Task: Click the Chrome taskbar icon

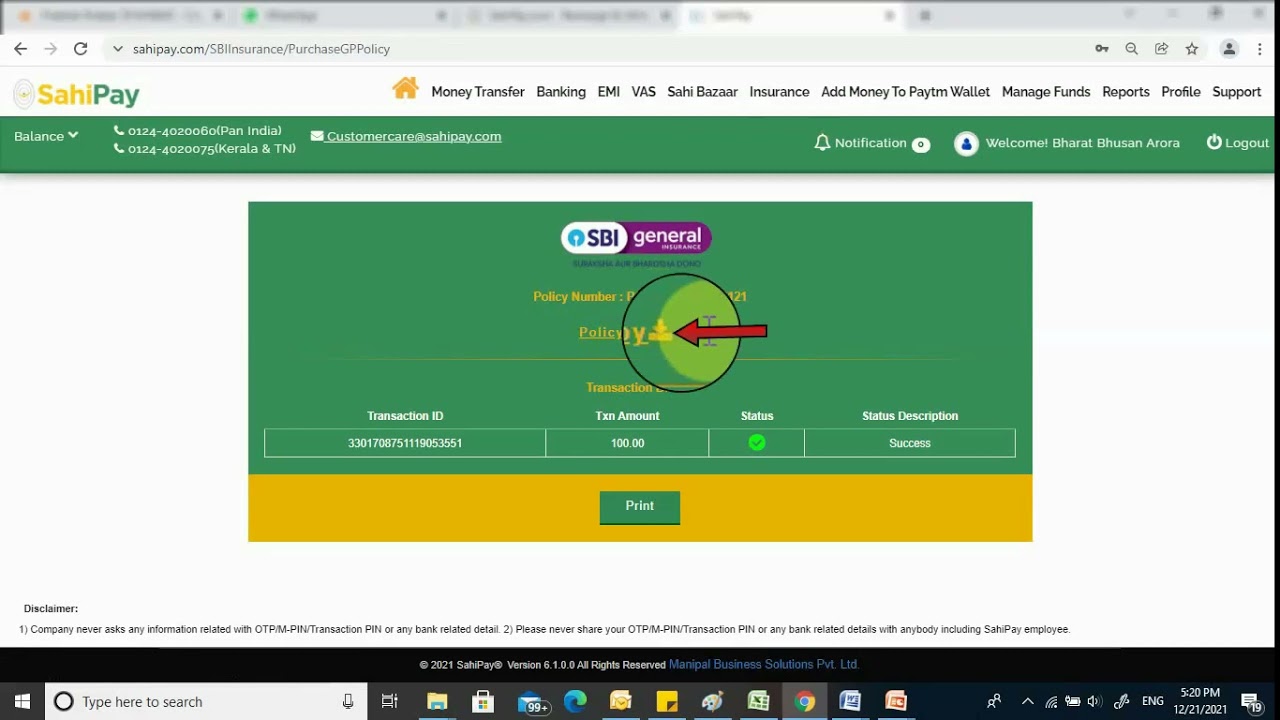Action: click(x=805, y=701)
